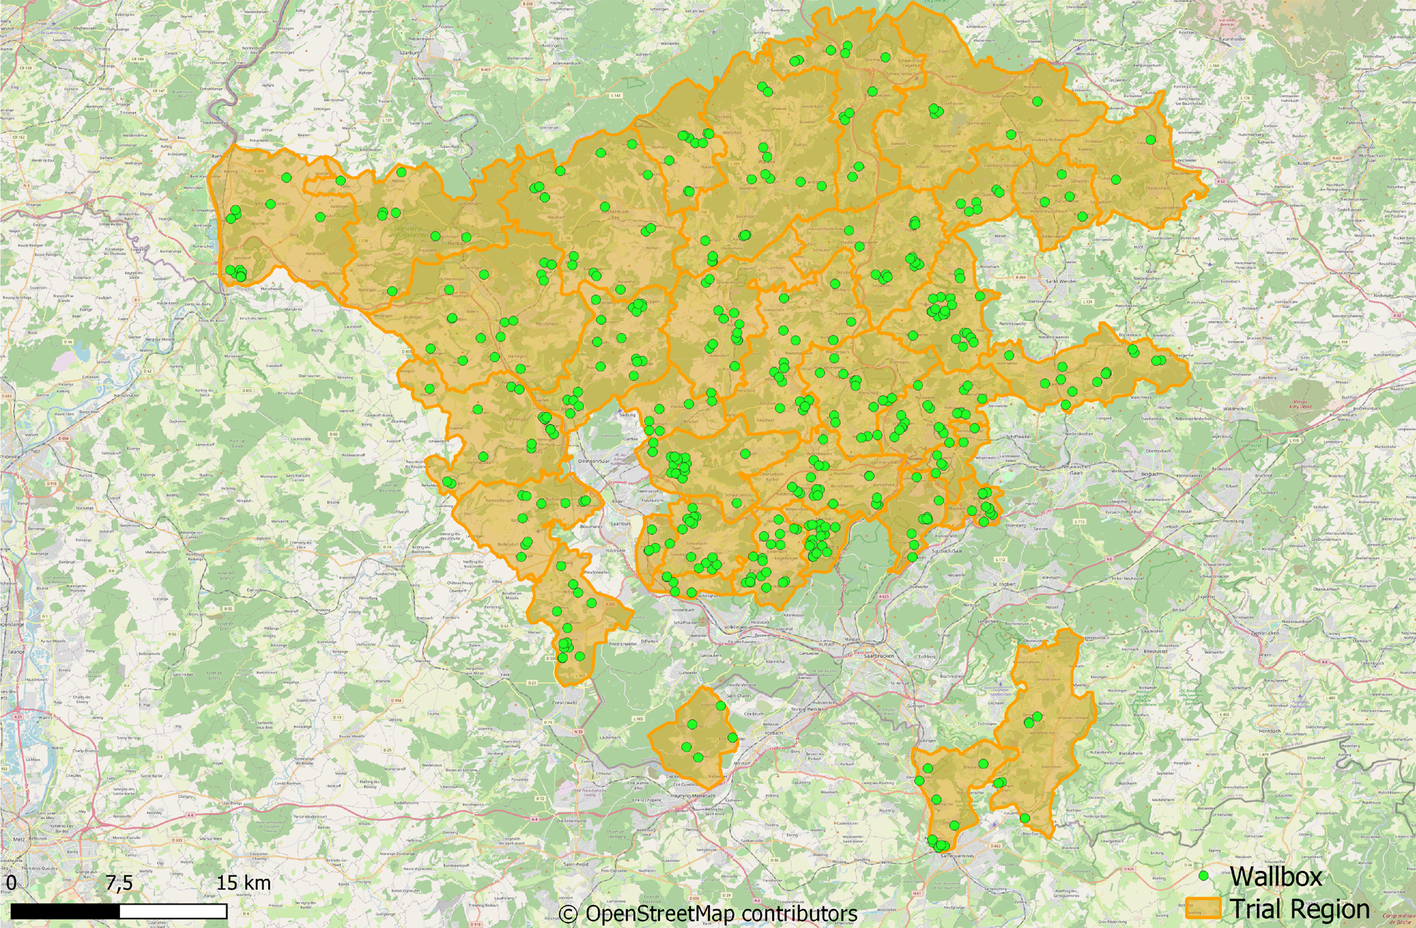Click the '0' scale bar label
This screenshot has height=928, width=1416.
[12, 883]
